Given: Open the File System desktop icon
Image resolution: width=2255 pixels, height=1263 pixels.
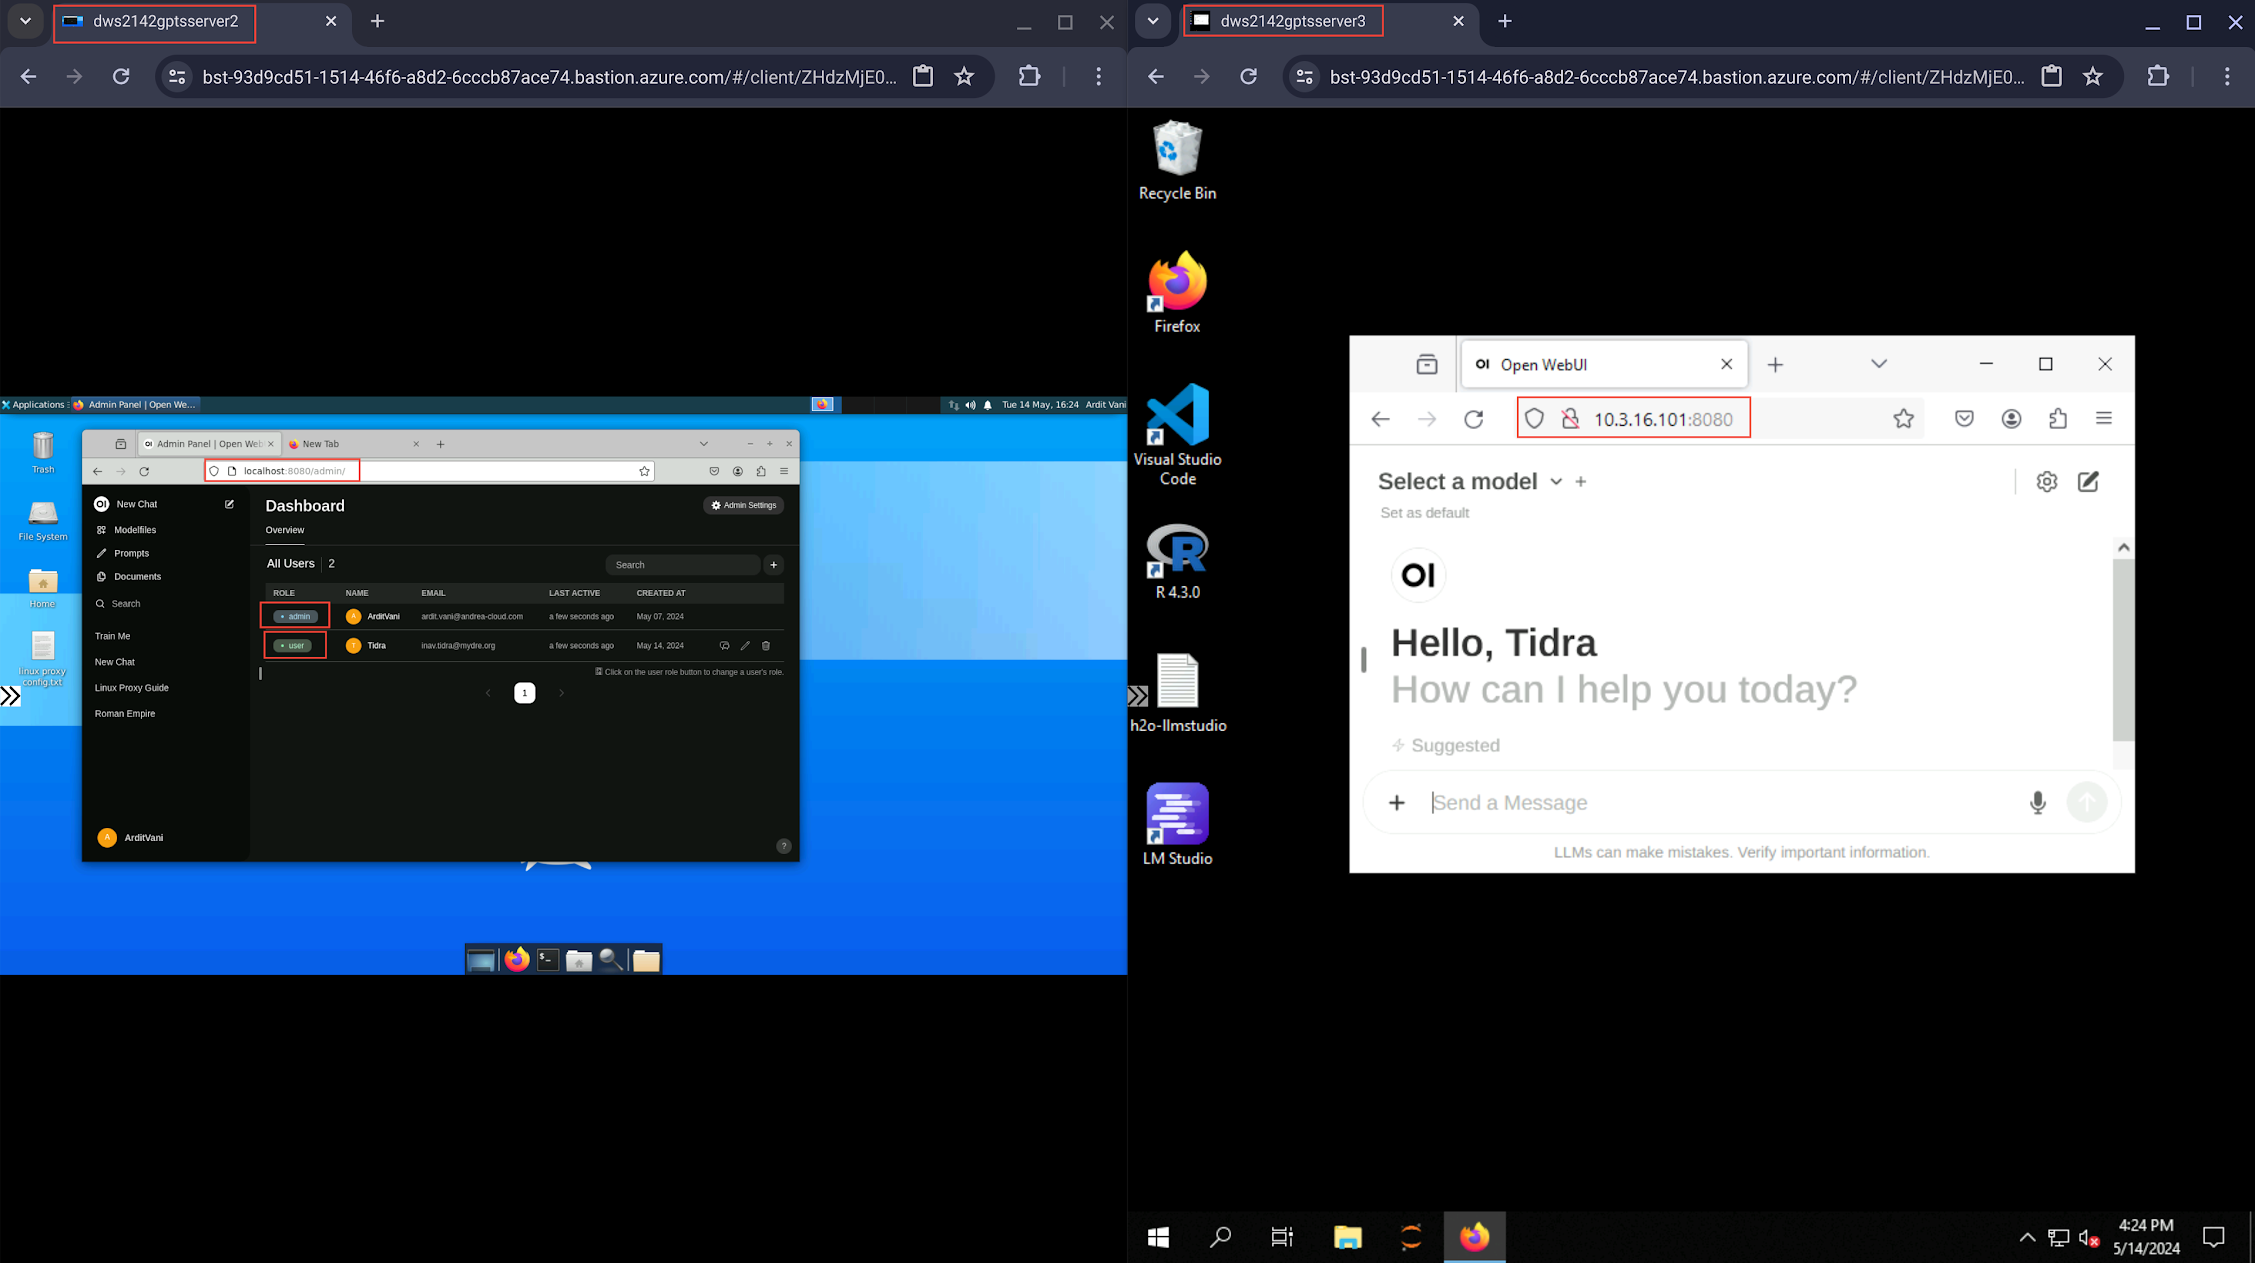Looking at the screenshot, I should coord(43,520).
